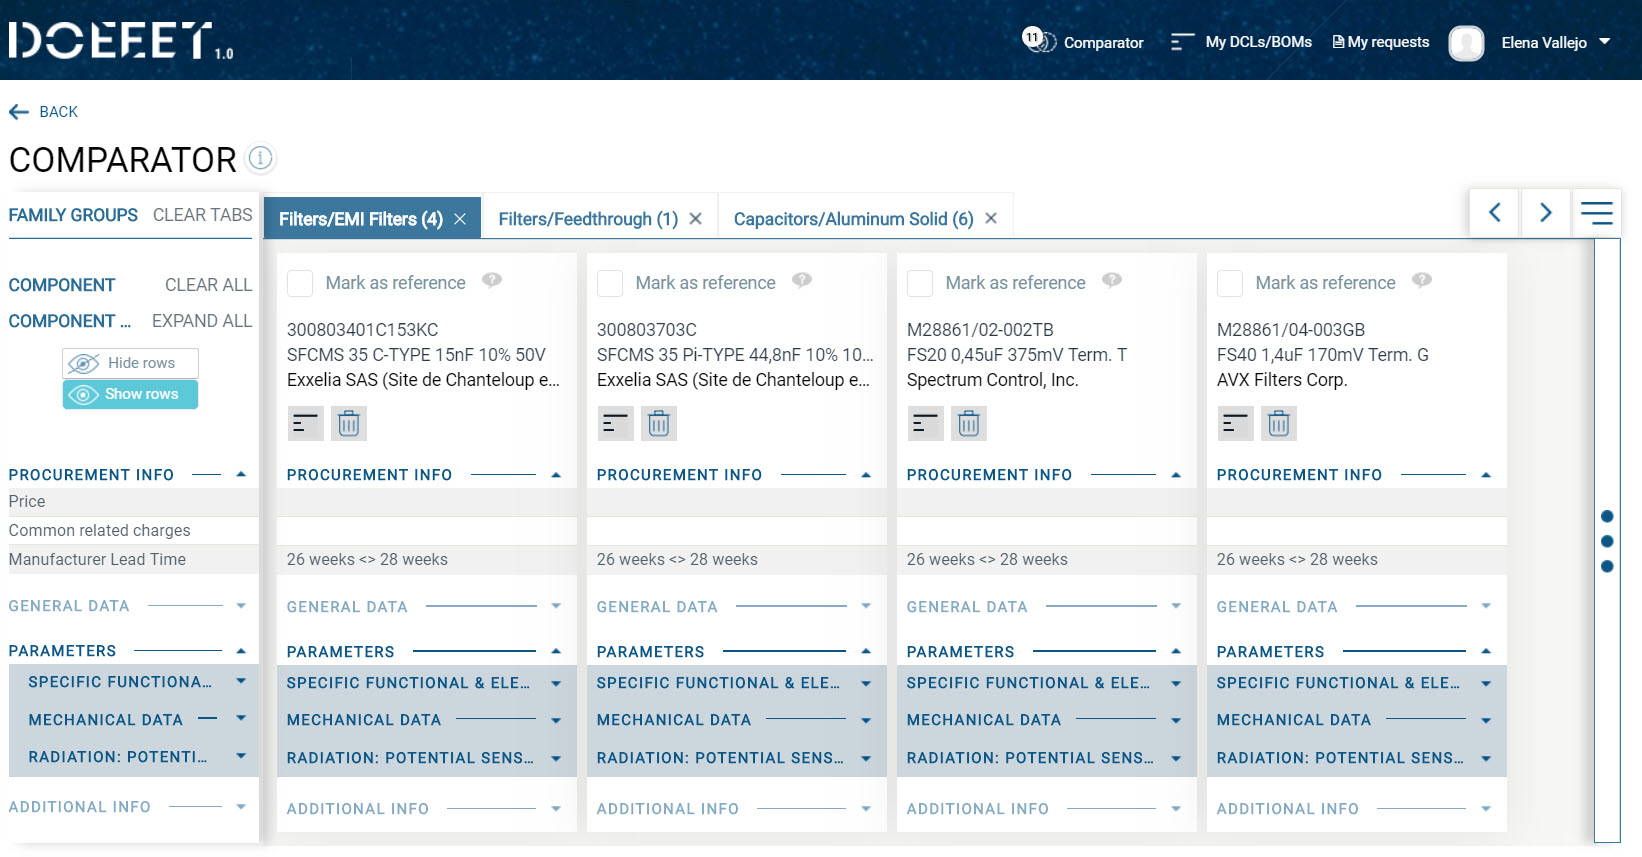
Task: Show previous tabs with left arrow
Action: pyautogui.click(x=1494, y=212)
